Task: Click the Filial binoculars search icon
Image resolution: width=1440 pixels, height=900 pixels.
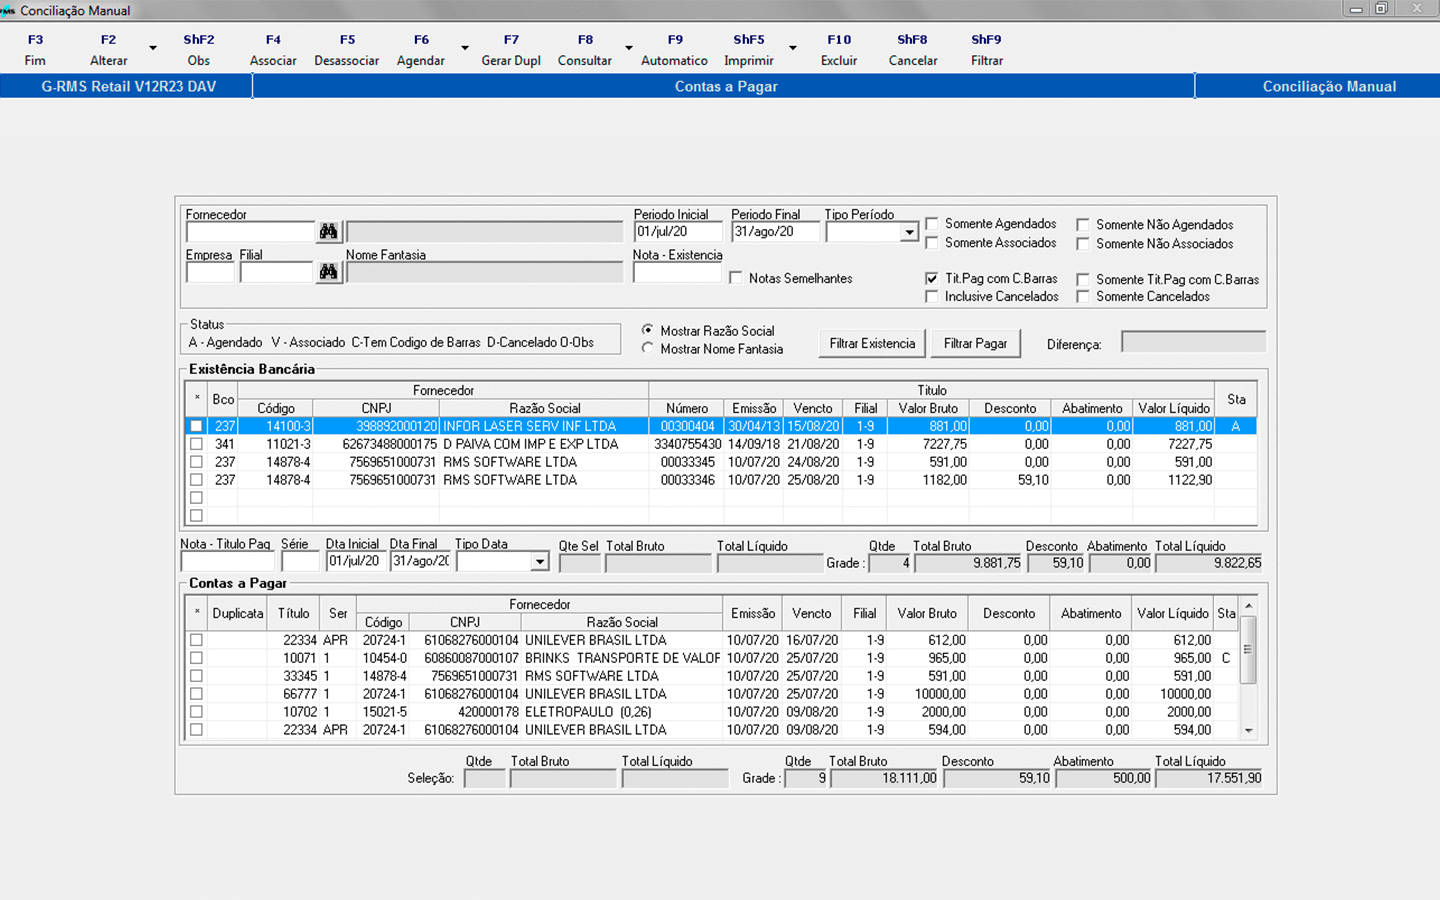Action: 328,272
